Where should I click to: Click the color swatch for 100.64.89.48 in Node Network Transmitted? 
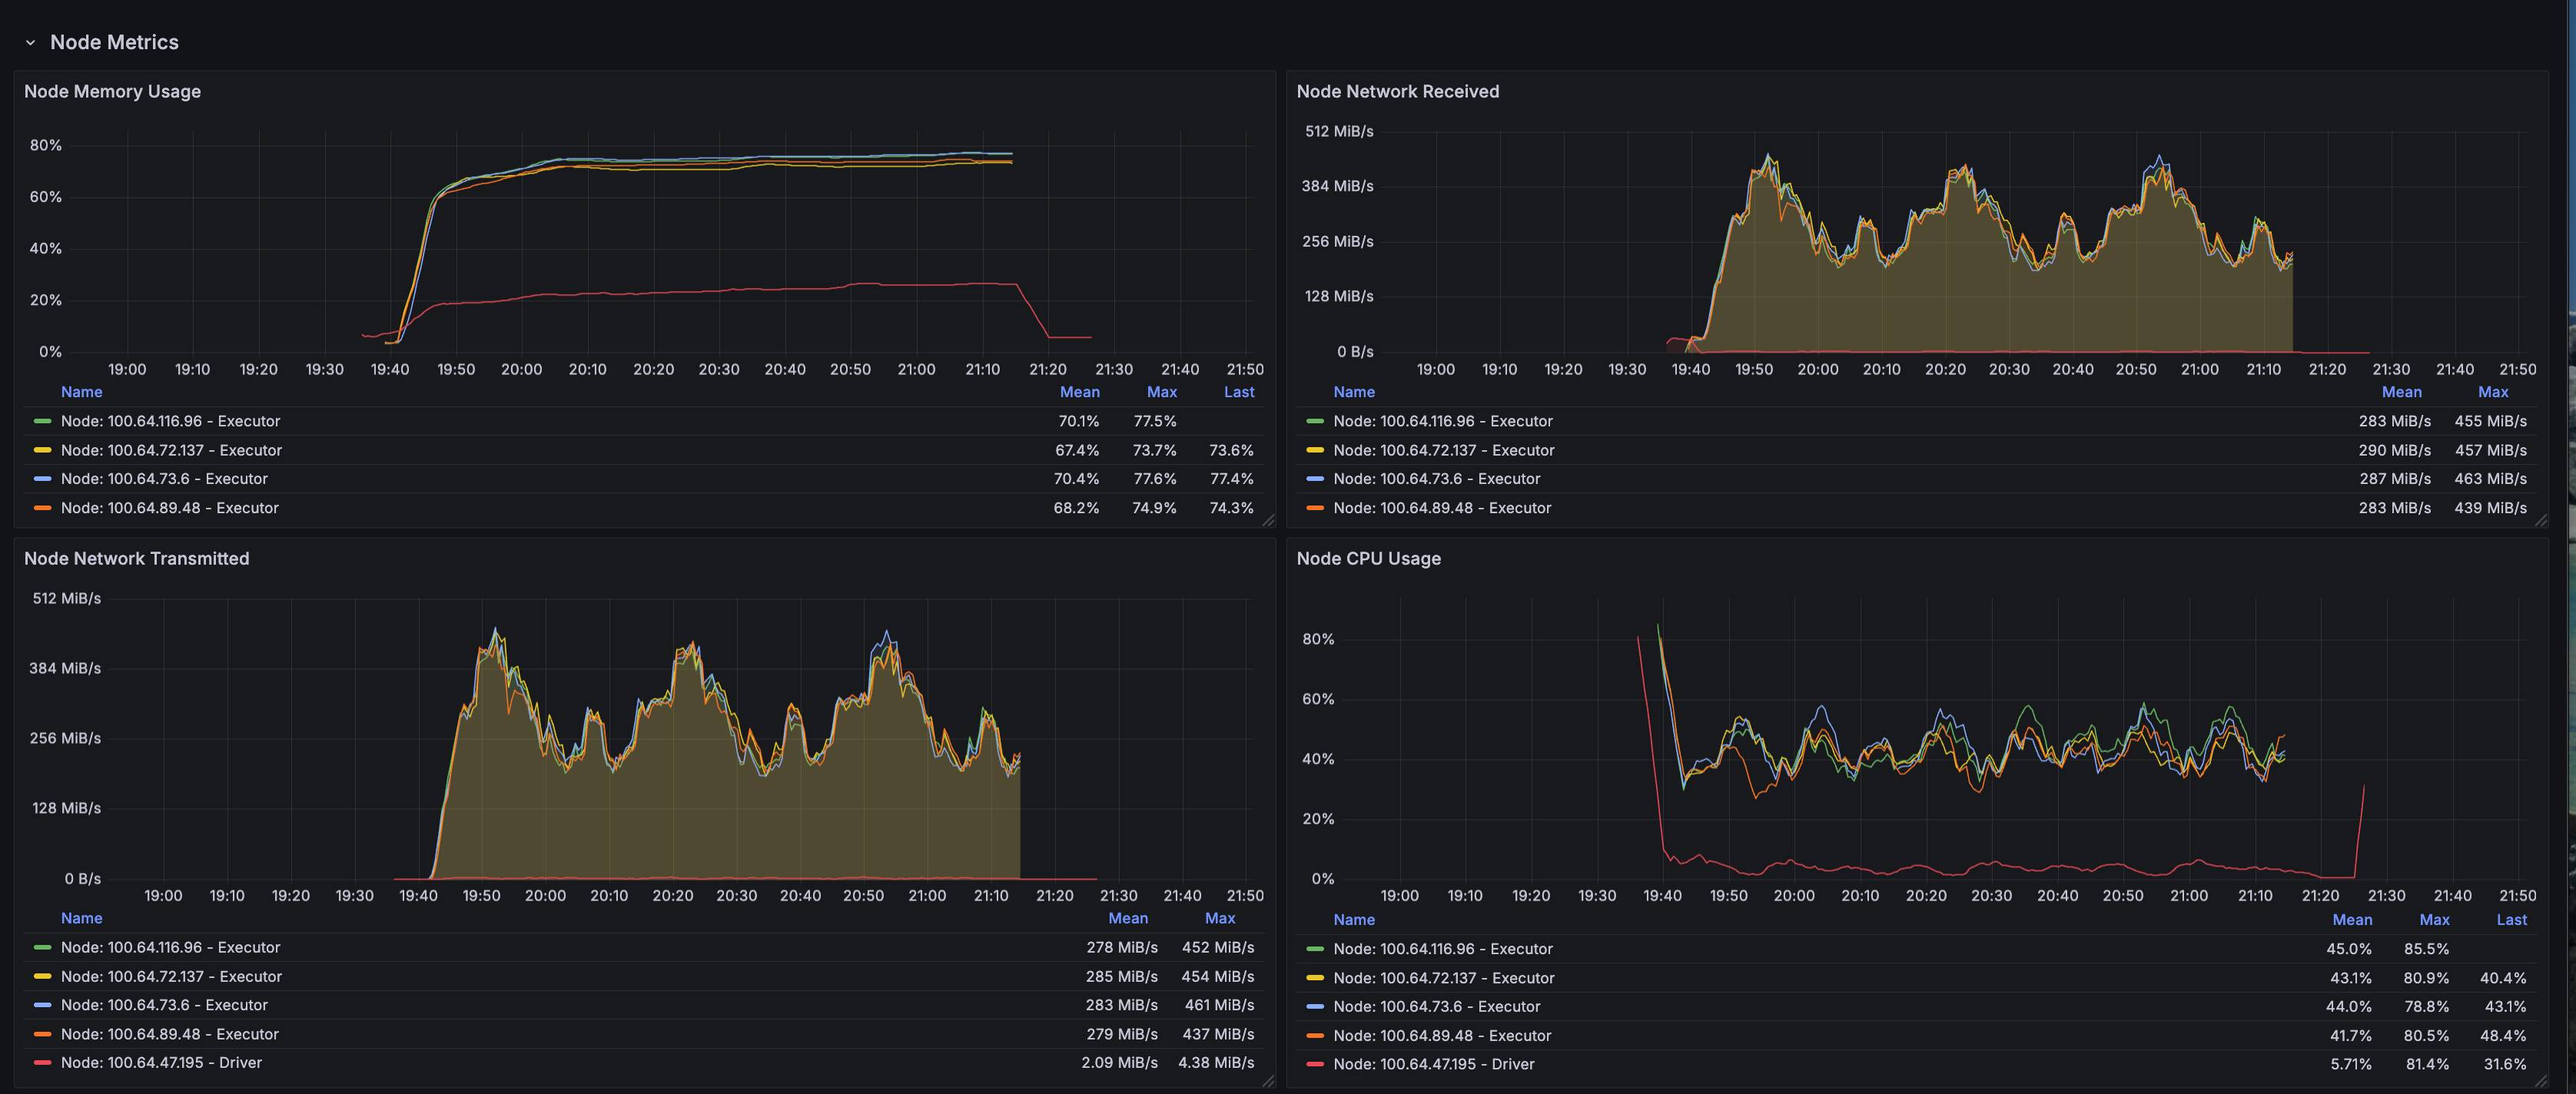click(42, 1034)
